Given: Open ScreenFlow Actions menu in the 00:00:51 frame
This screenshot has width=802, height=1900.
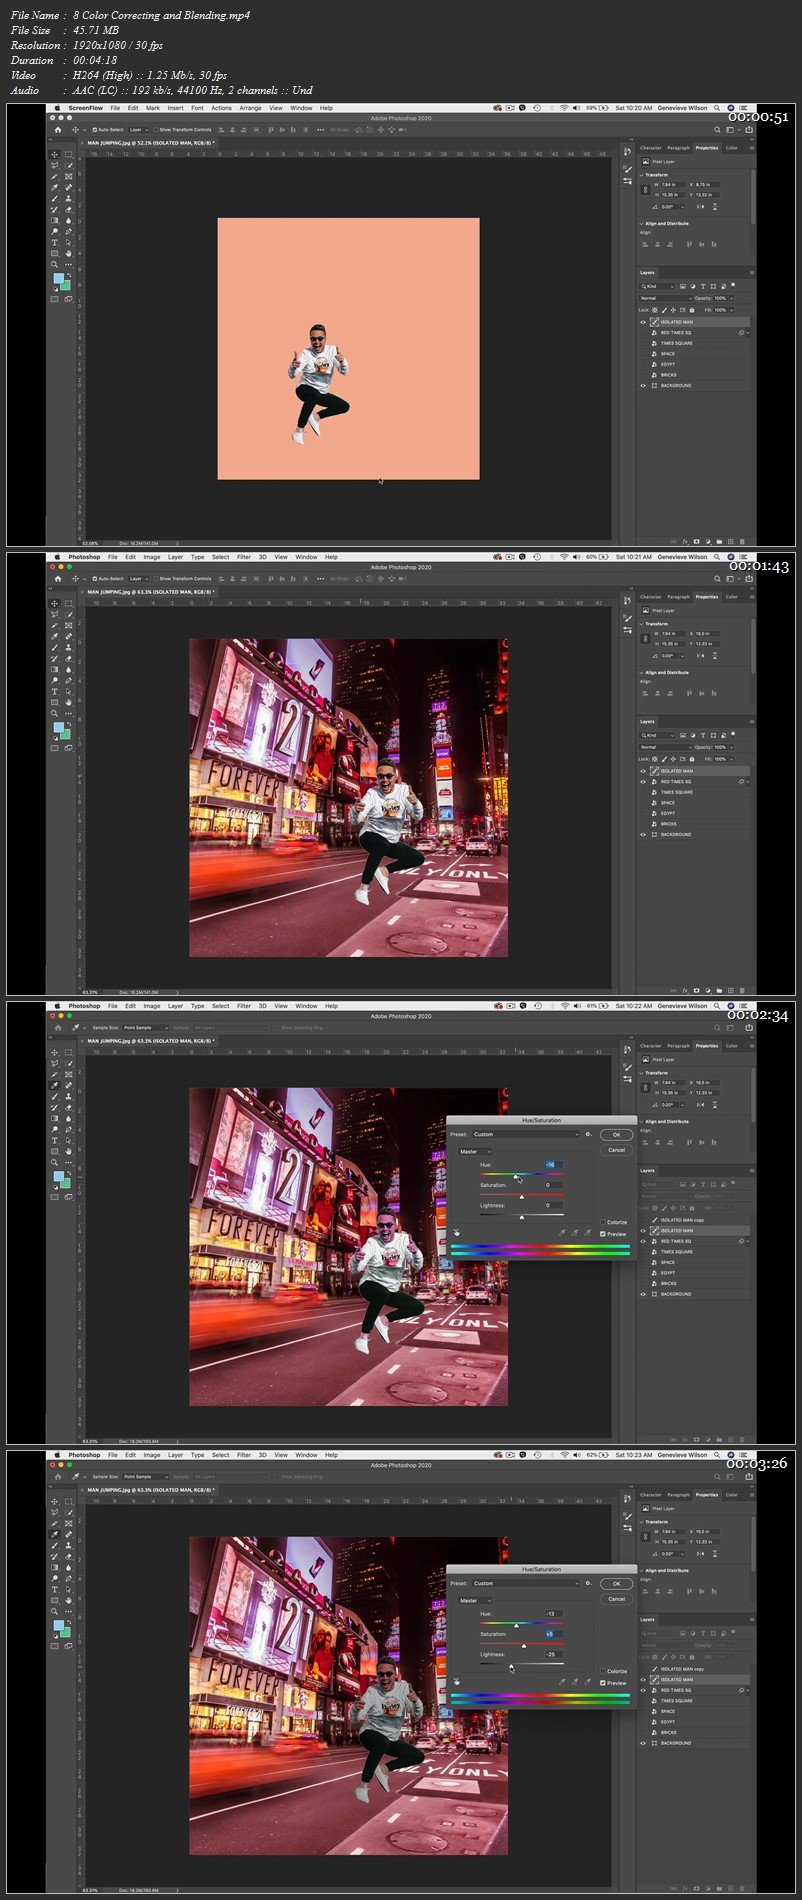Looking at the screenshot, I should tap(221, 108).
